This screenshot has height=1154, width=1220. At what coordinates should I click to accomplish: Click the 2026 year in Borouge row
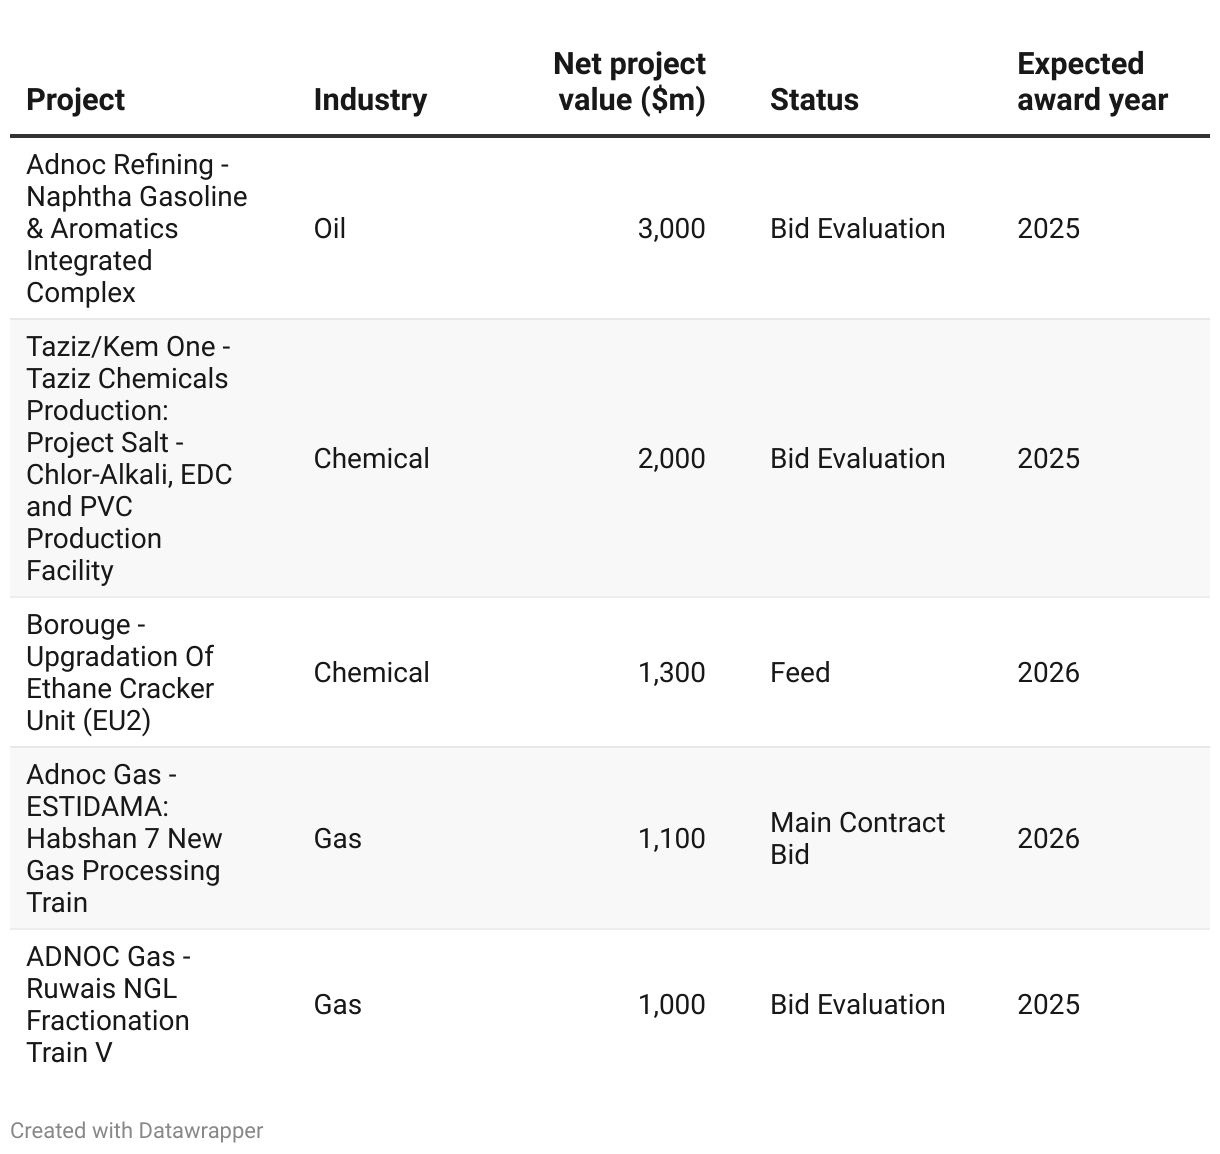coord(1048,673)
